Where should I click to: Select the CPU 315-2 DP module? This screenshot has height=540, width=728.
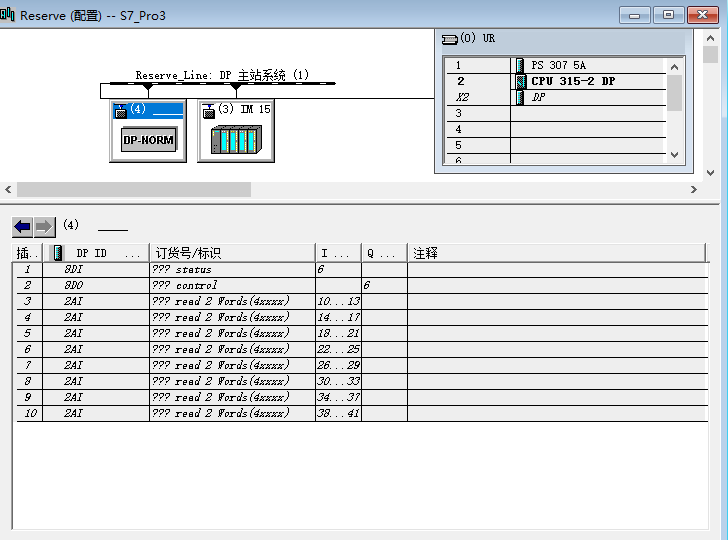coord(572,81)
